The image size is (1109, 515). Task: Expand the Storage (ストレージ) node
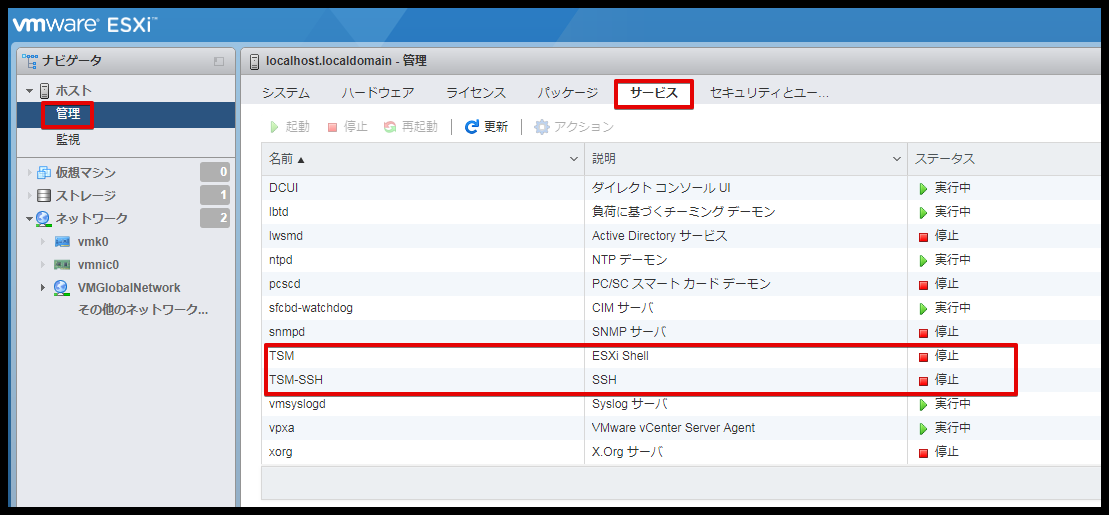click(30, 195)
